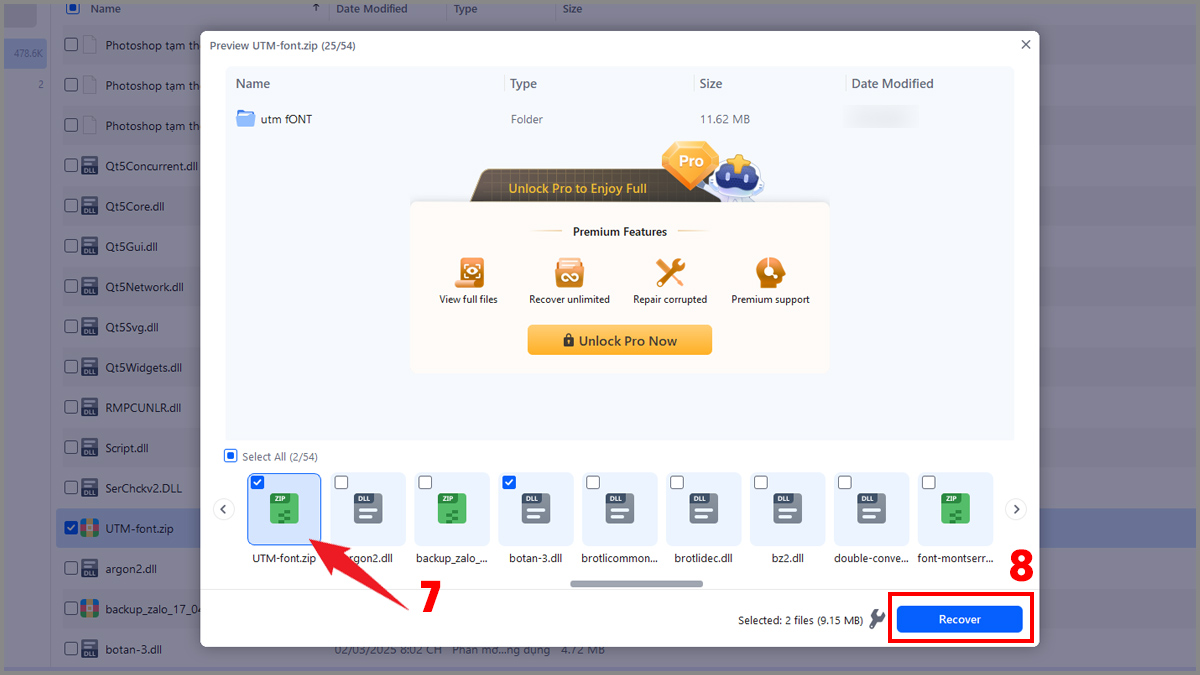Screen dimensions: 1200x675
Task: Click the ZIP icon on font-montserr thumbnail
Action: [955, 508]
